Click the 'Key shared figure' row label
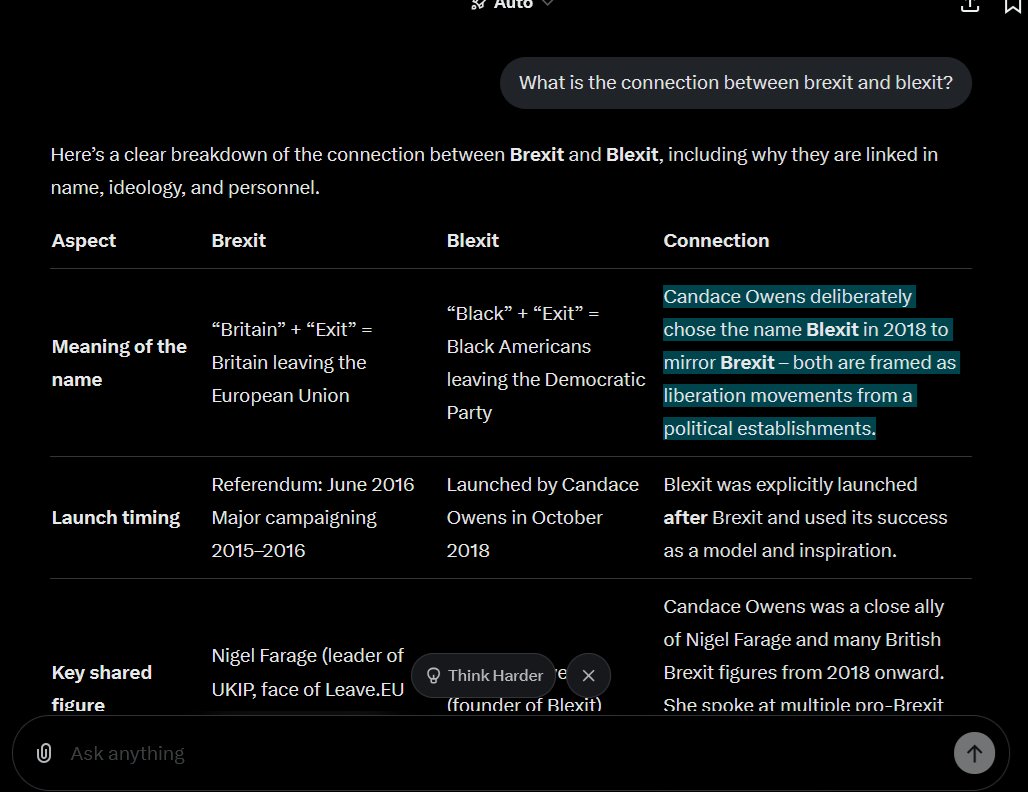1028x792 pixels. pyautogui.click(x=102, y=688)
